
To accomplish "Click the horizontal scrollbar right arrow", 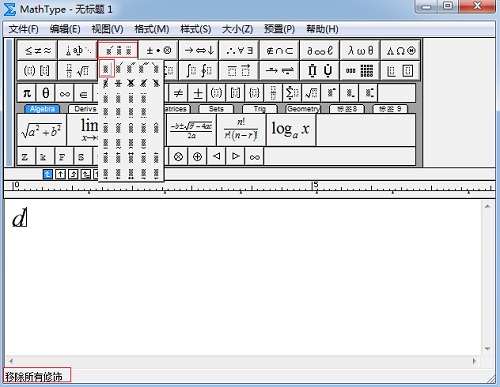I will 474,361.
